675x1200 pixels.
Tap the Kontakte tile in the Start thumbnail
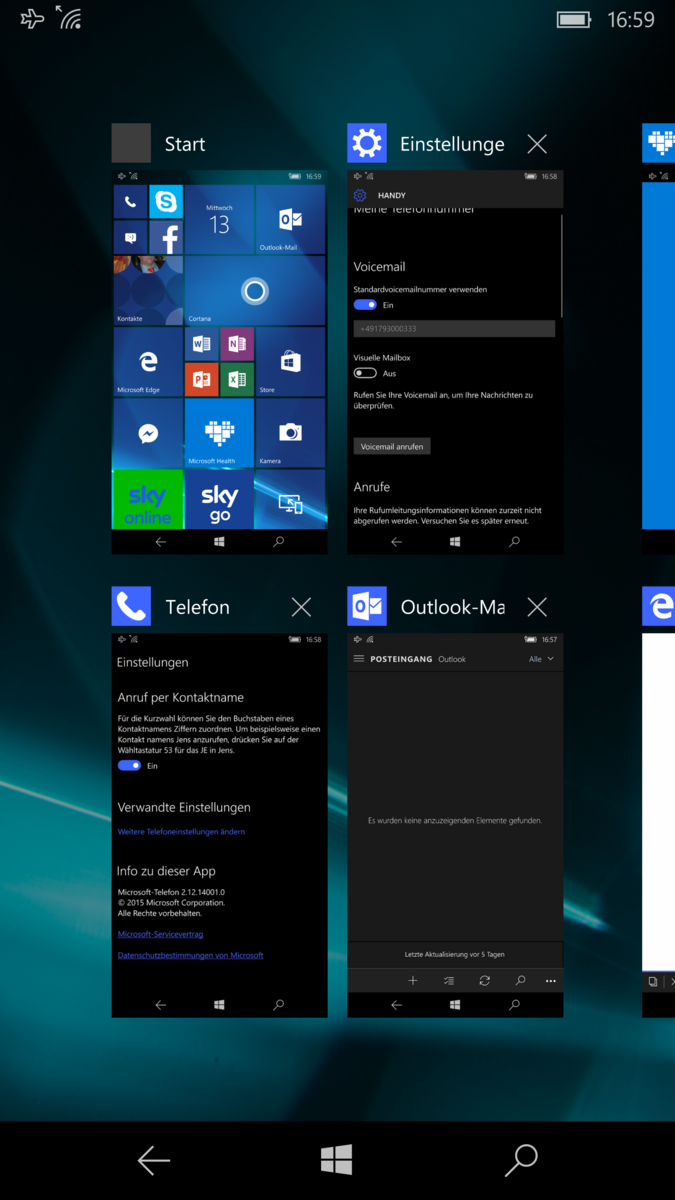click(x=148, y=290)
